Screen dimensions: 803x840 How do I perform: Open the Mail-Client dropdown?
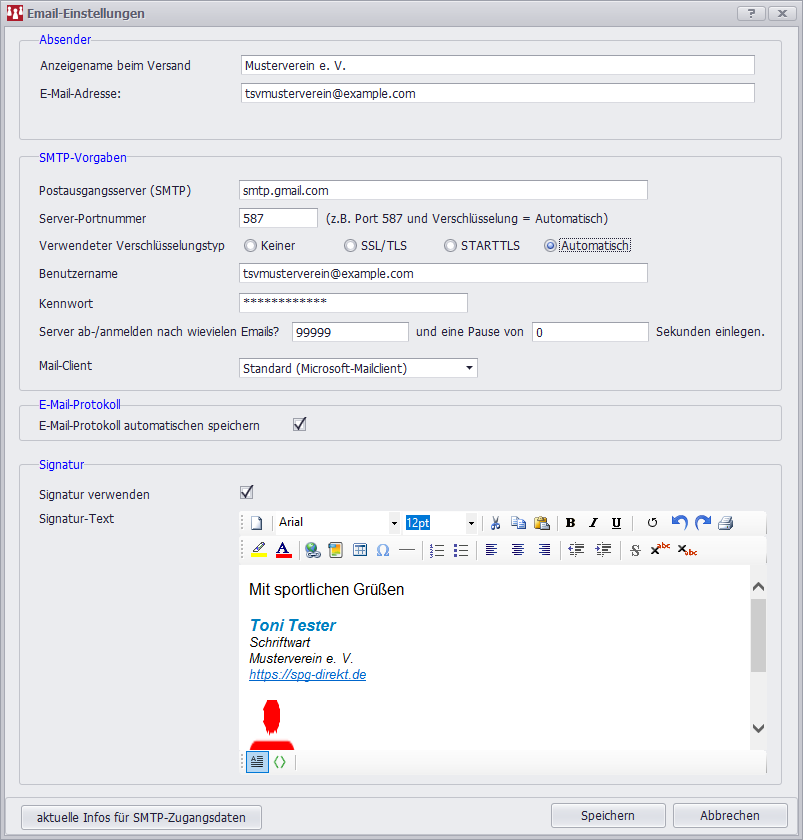[470, 369]
